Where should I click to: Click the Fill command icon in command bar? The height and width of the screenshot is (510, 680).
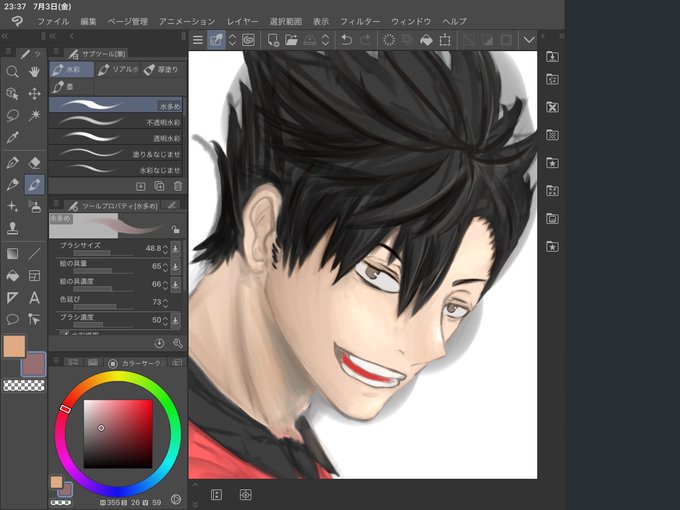click(426, 40)
